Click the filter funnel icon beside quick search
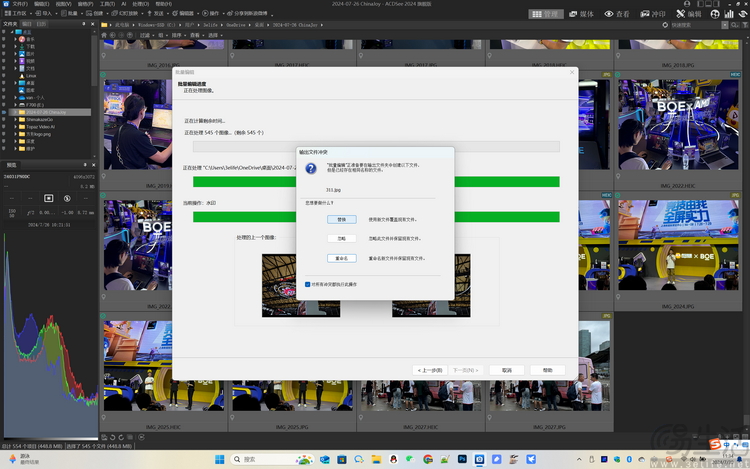The image size is (750, 469). click(x=745, y=25)
